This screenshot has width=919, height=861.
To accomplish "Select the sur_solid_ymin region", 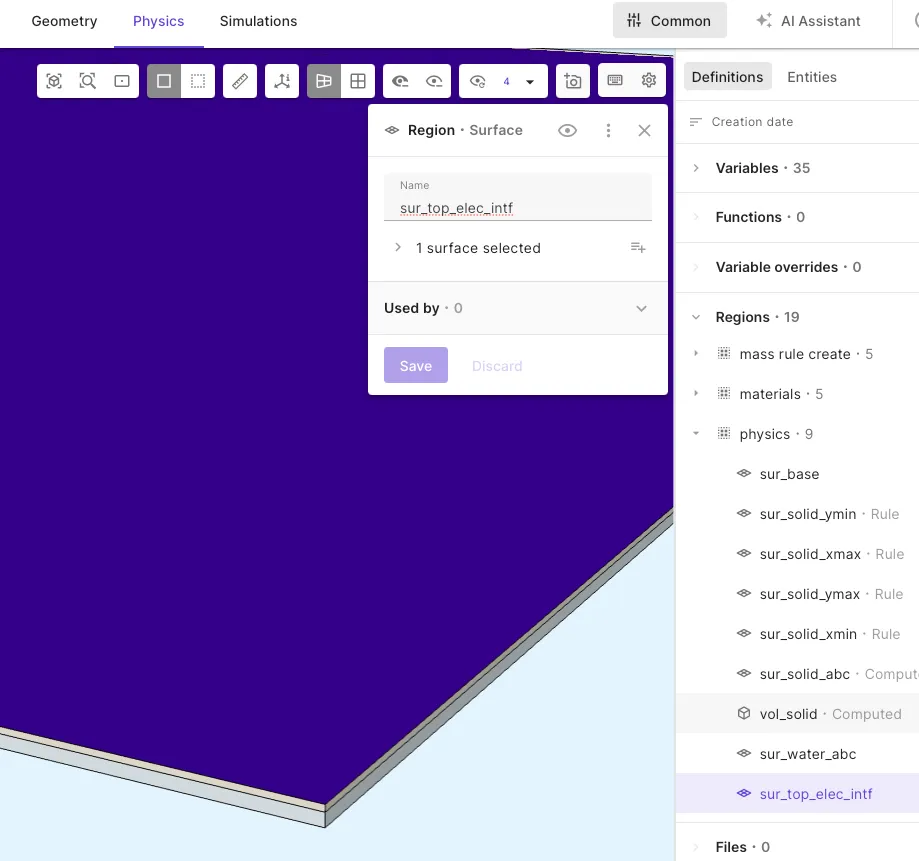I will (797, 514).
